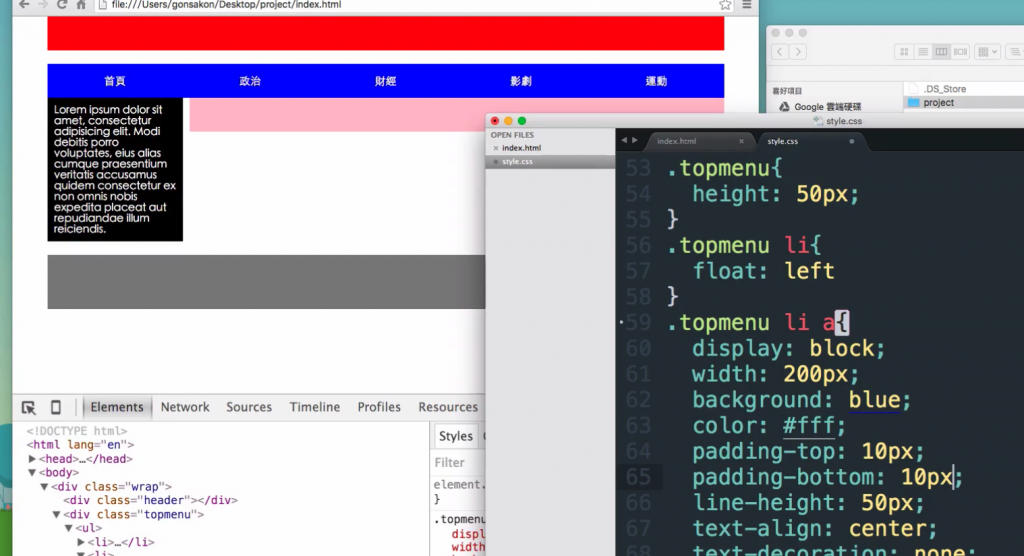The height and width of the screenshot is (556, 1024).
Task: Open the browser hamburger menu
Action: click(746, 5)
